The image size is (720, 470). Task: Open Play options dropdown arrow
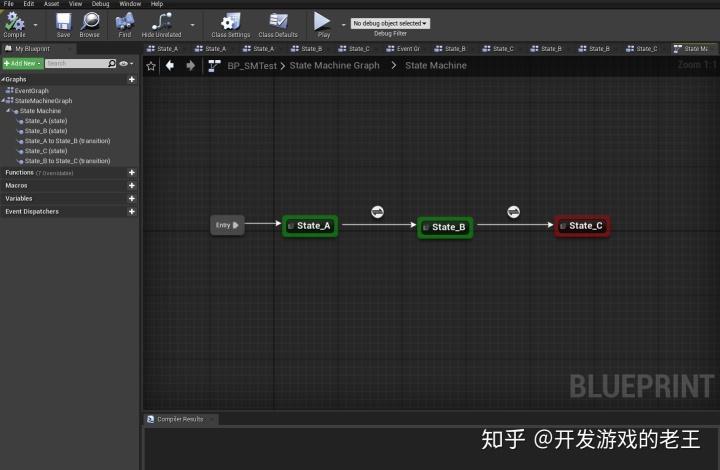coord(343,25)
